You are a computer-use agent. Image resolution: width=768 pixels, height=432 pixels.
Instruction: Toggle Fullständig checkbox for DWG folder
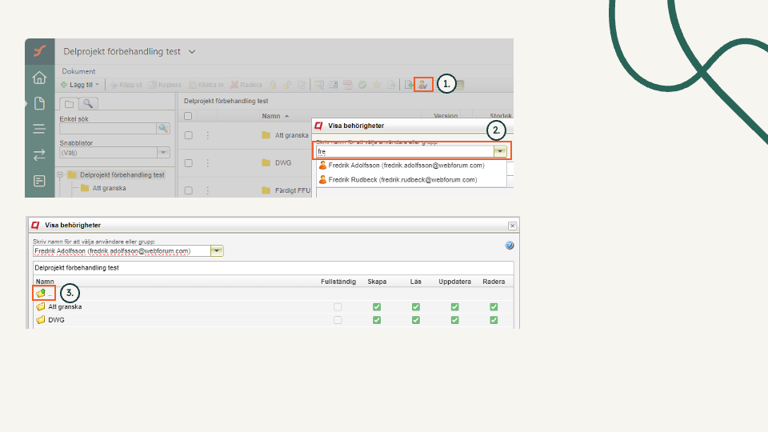pyautogui.click(x=338, y=321)
